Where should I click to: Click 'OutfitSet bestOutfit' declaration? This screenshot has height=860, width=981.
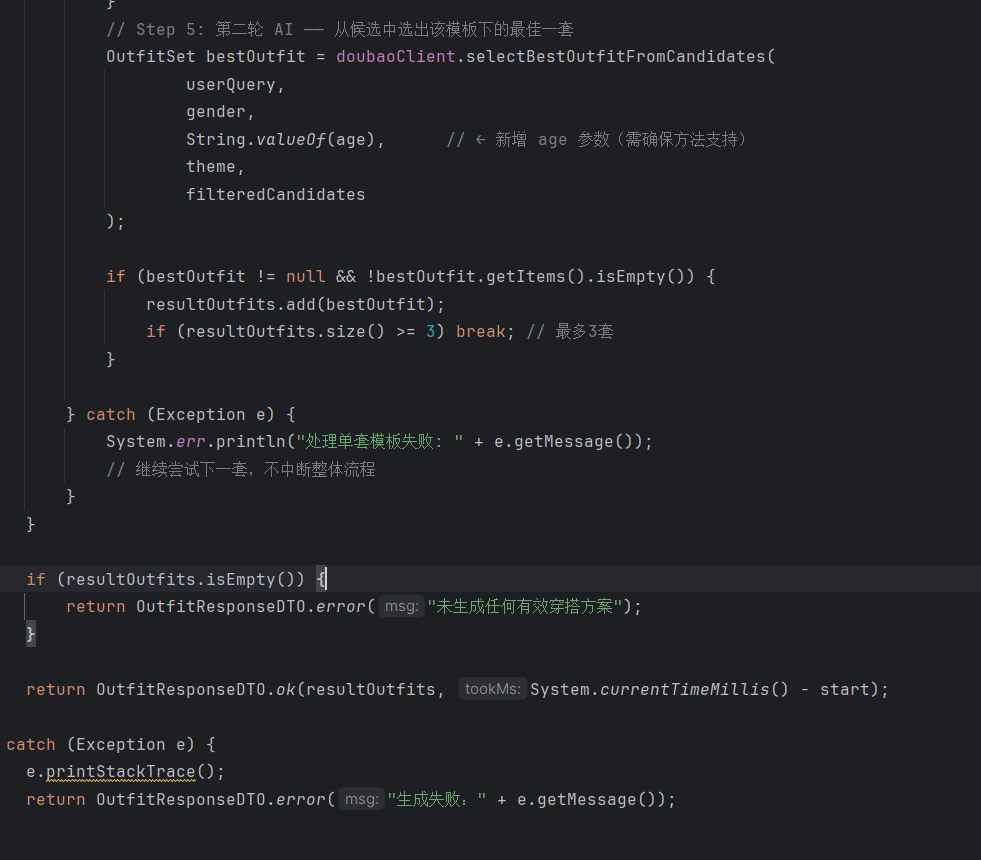click(206, 57)
